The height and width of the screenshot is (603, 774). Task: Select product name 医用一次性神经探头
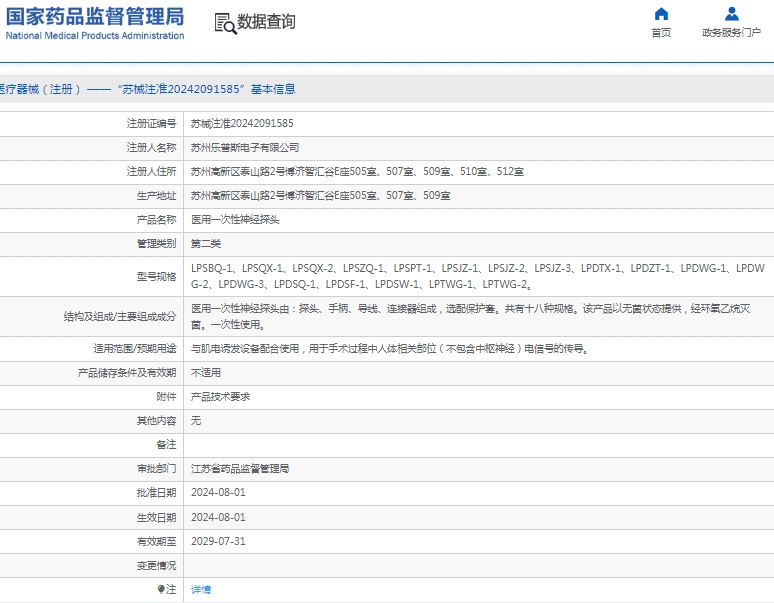[235, 220]
